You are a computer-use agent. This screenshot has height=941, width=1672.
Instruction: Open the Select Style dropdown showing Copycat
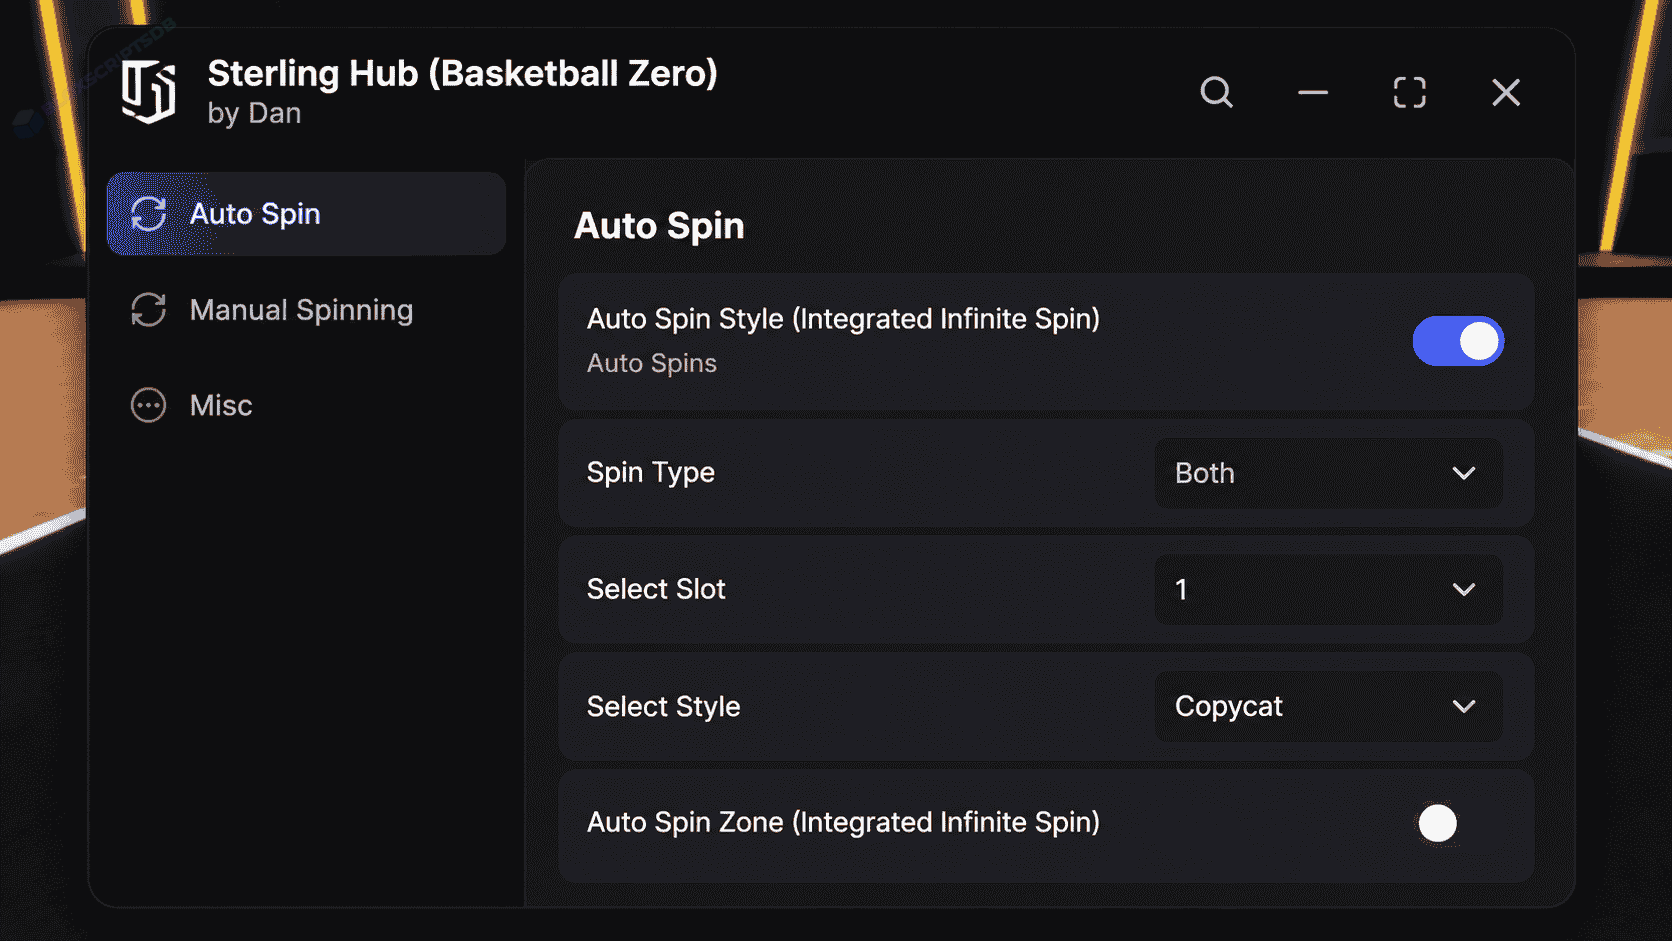click(x=1328, y=706)
